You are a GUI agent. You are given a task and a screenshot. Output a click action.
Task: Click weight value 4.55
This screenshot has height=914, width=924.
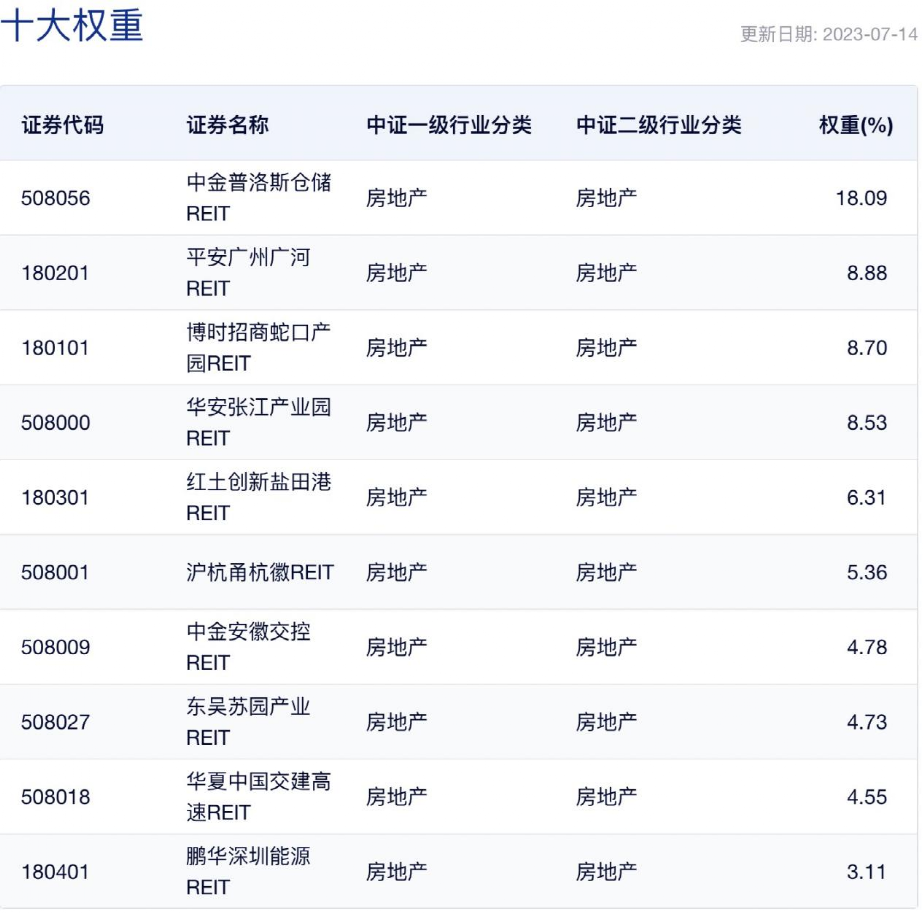coord(867,797)
